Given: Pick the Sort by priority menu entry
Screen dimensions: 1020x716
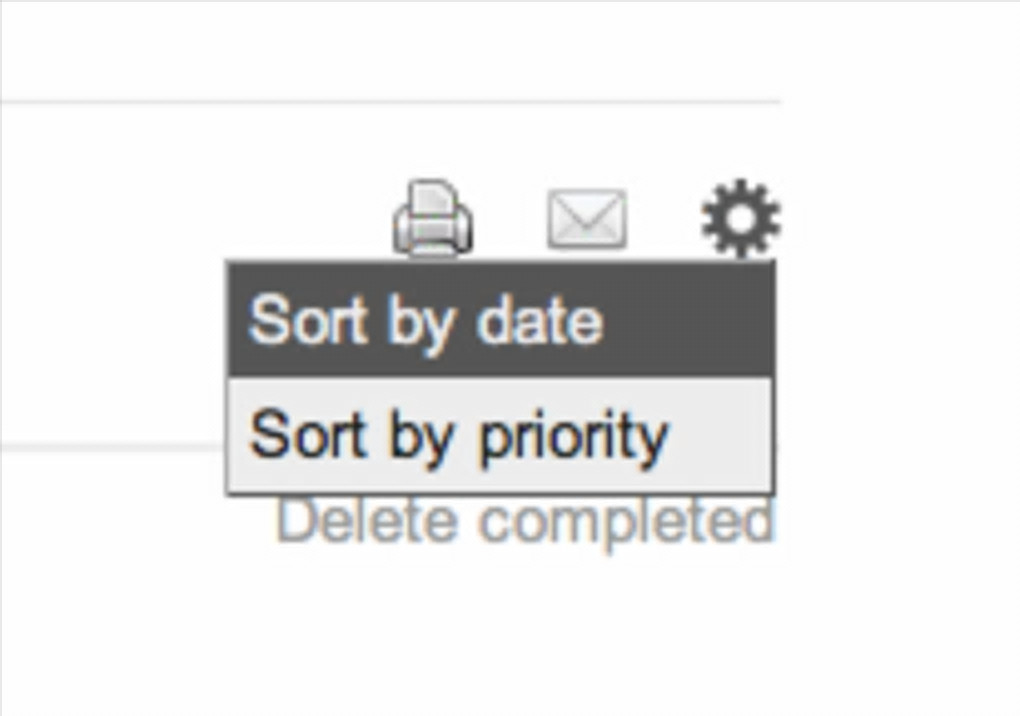Looking at the screenshot, I should pyautogui.click(x=500, y=436).
